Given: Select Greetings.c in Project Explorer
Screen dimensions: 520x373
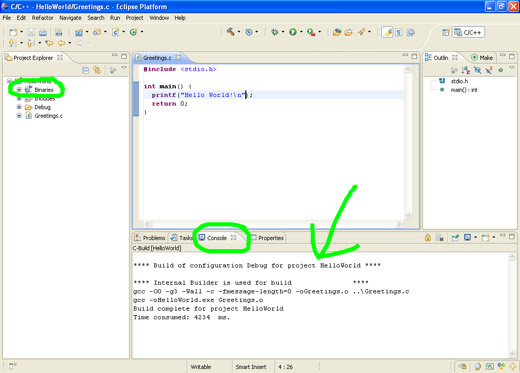Looking at the screenshot, I should point(48,116).
